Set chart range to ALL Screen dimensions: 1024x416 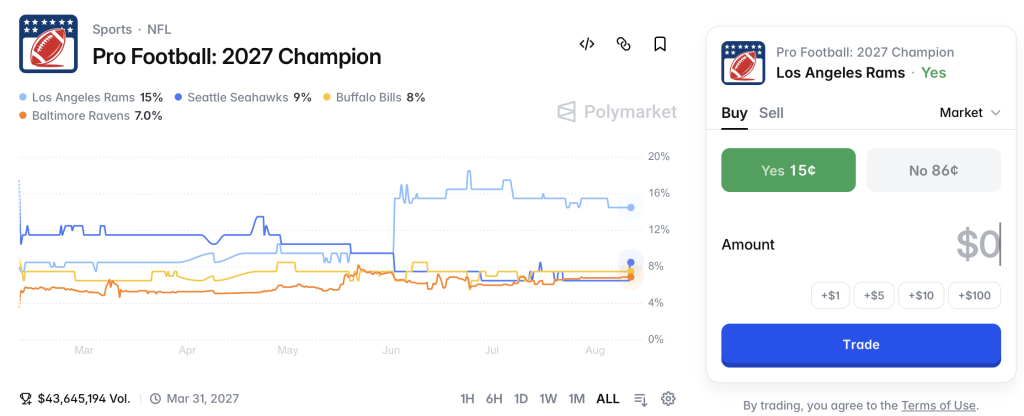click(x=607, y=398)
